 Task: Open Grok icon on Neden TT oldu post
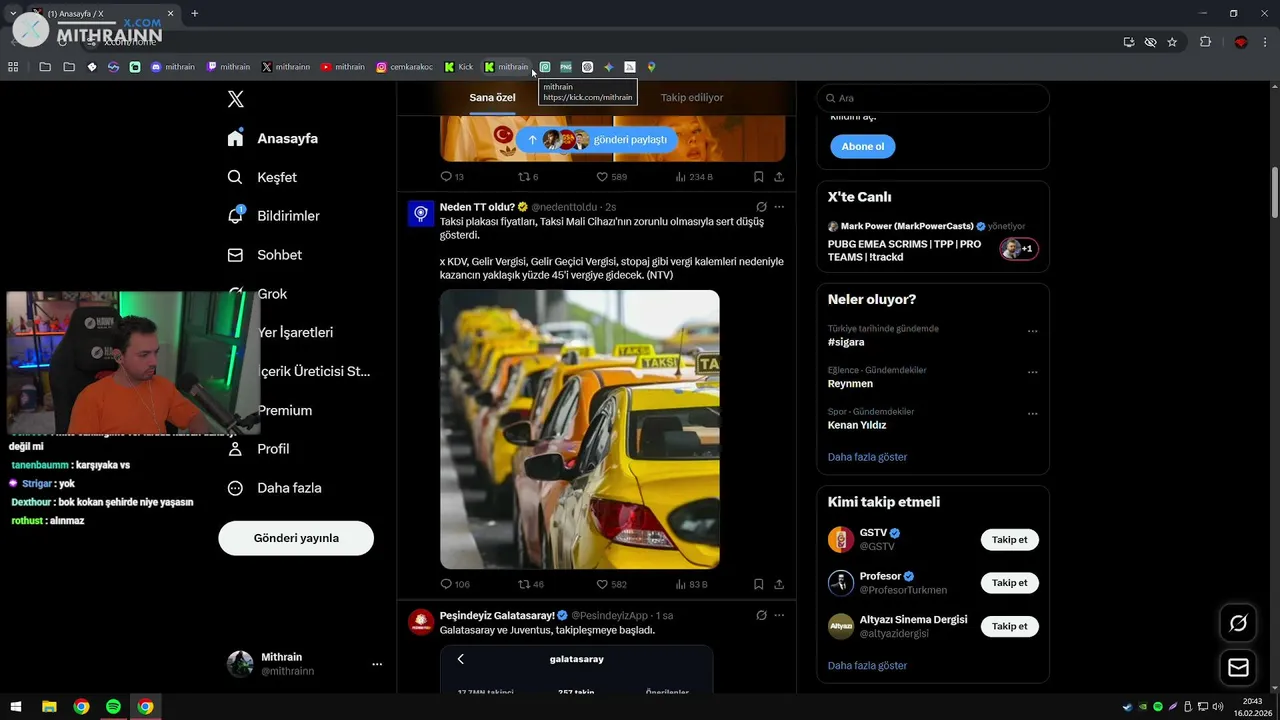point(761,207)
